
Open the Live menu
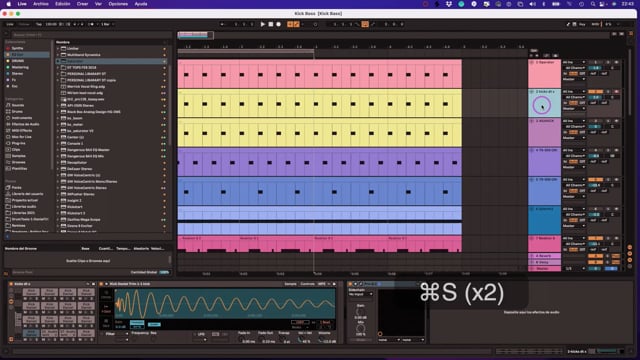click(x=22, y=4)
